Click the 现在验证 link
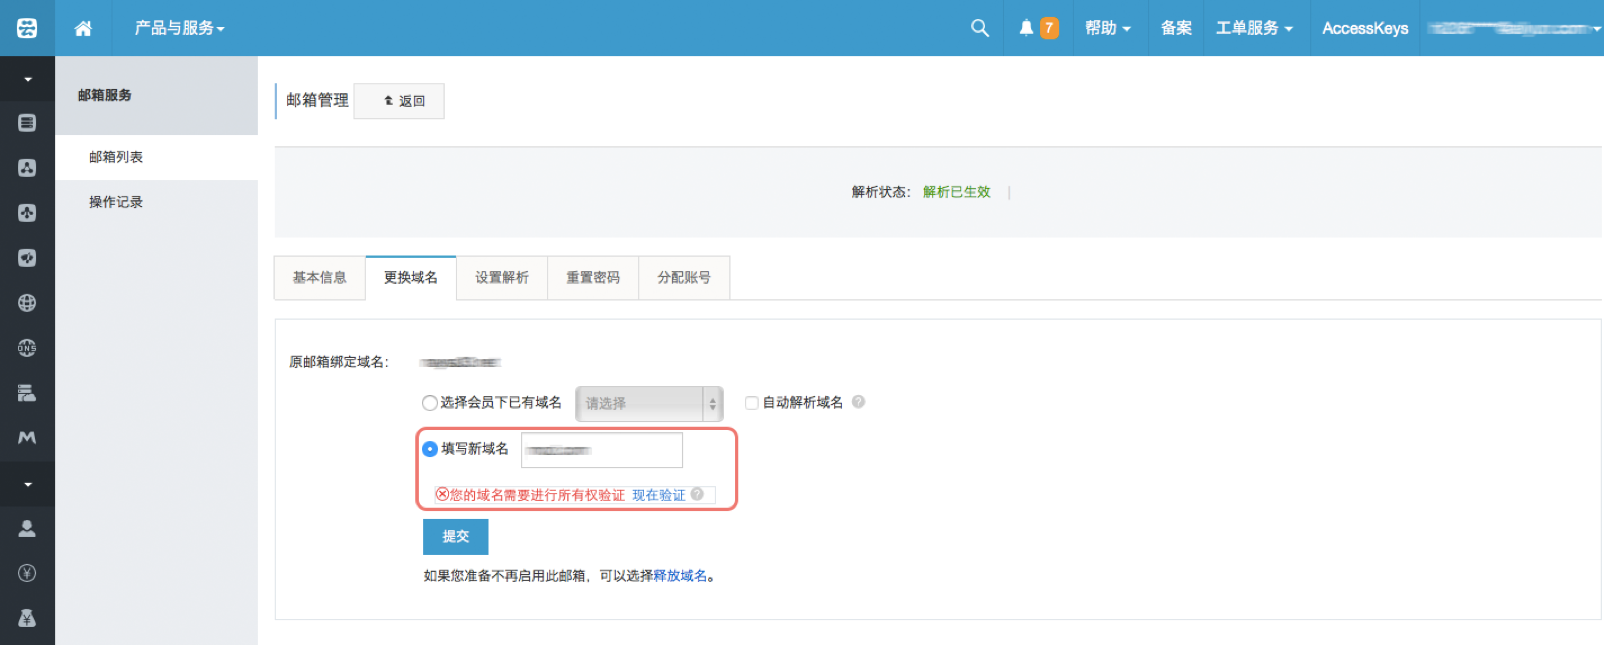 point(658,495)
